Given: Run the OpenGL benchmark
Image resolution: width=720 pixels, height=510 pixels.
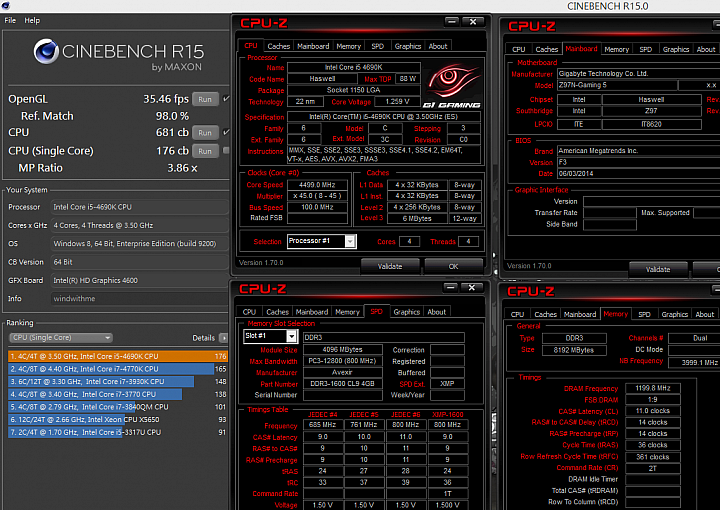Looking at the screenshot, I should (205, 99).
